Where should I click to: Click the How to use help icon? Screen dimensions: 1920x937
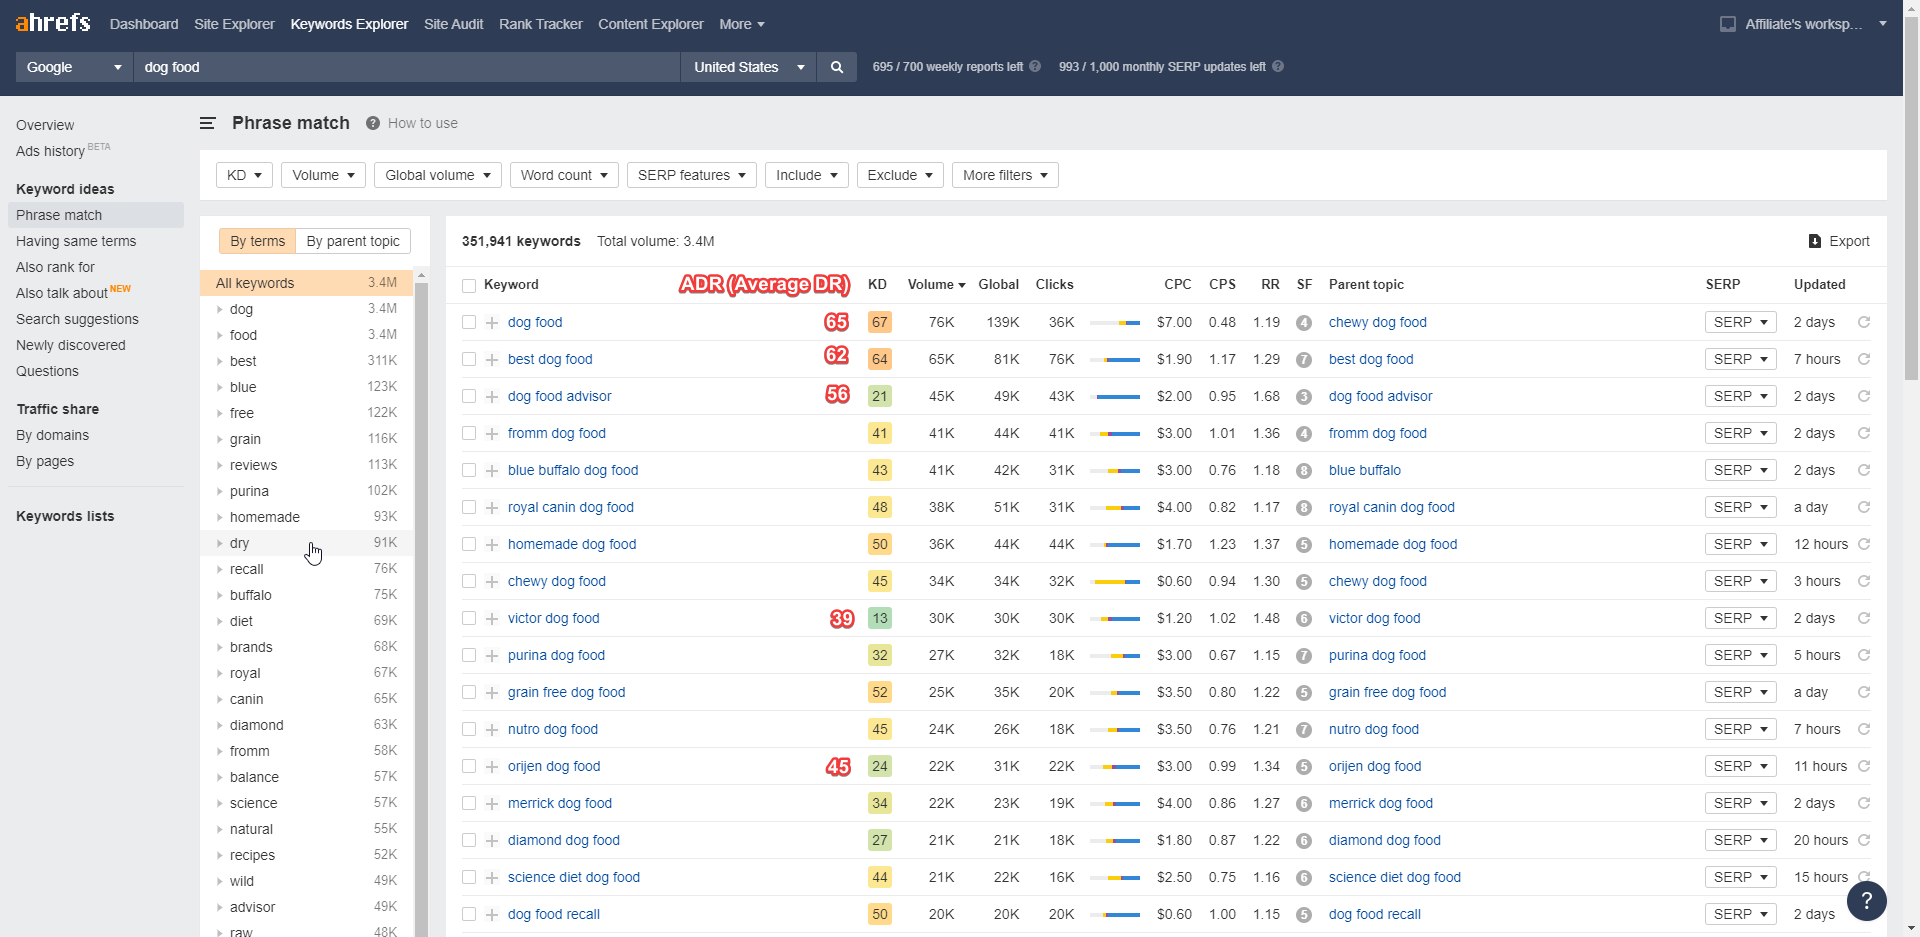coord(373,123)
